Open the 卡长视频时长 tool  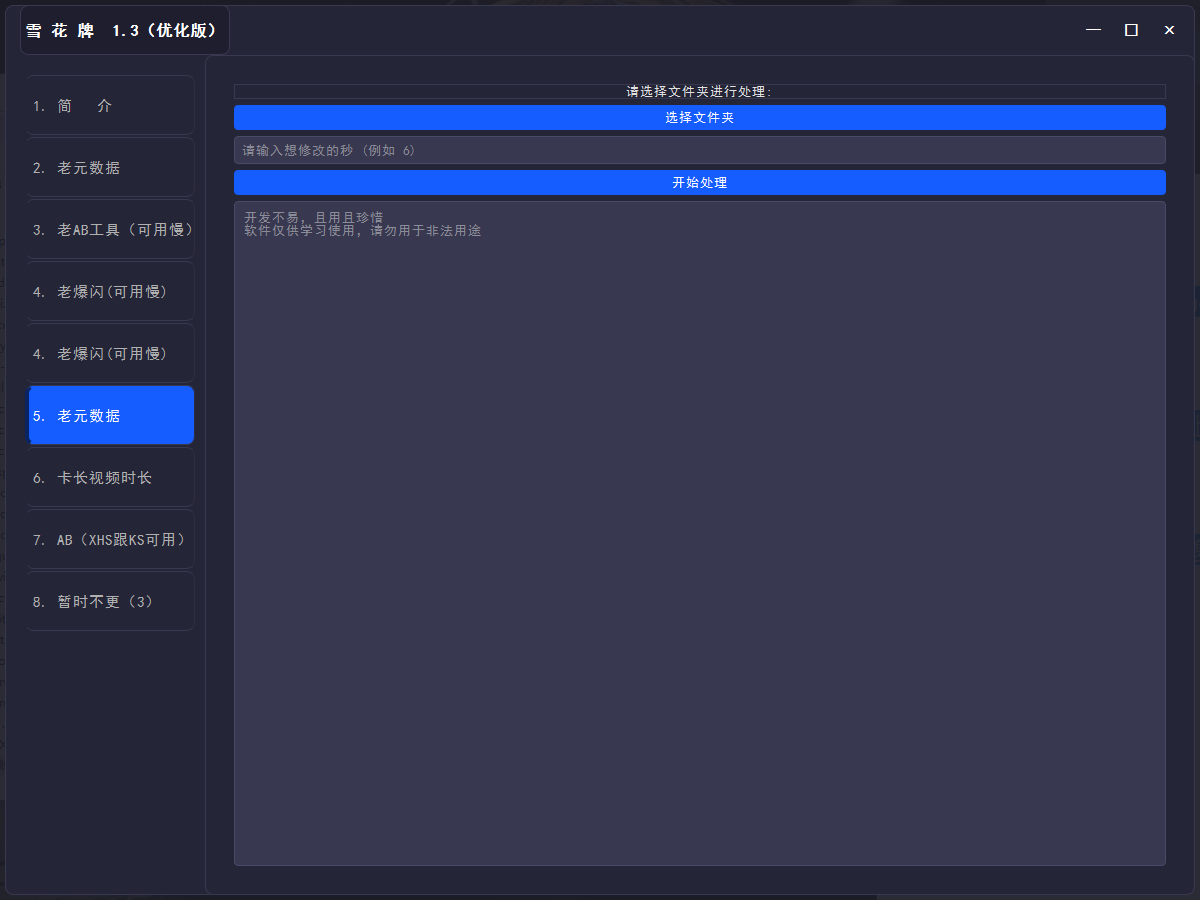[x=110, y=477]
